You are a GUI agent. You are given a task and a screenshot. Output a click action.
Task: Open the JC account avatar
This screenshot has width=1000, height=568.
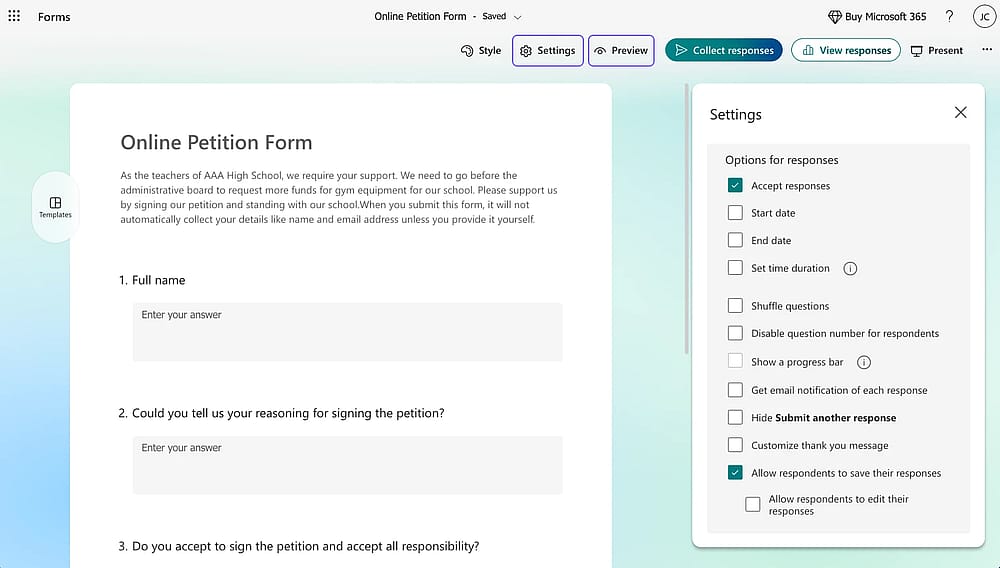point(984,17)
